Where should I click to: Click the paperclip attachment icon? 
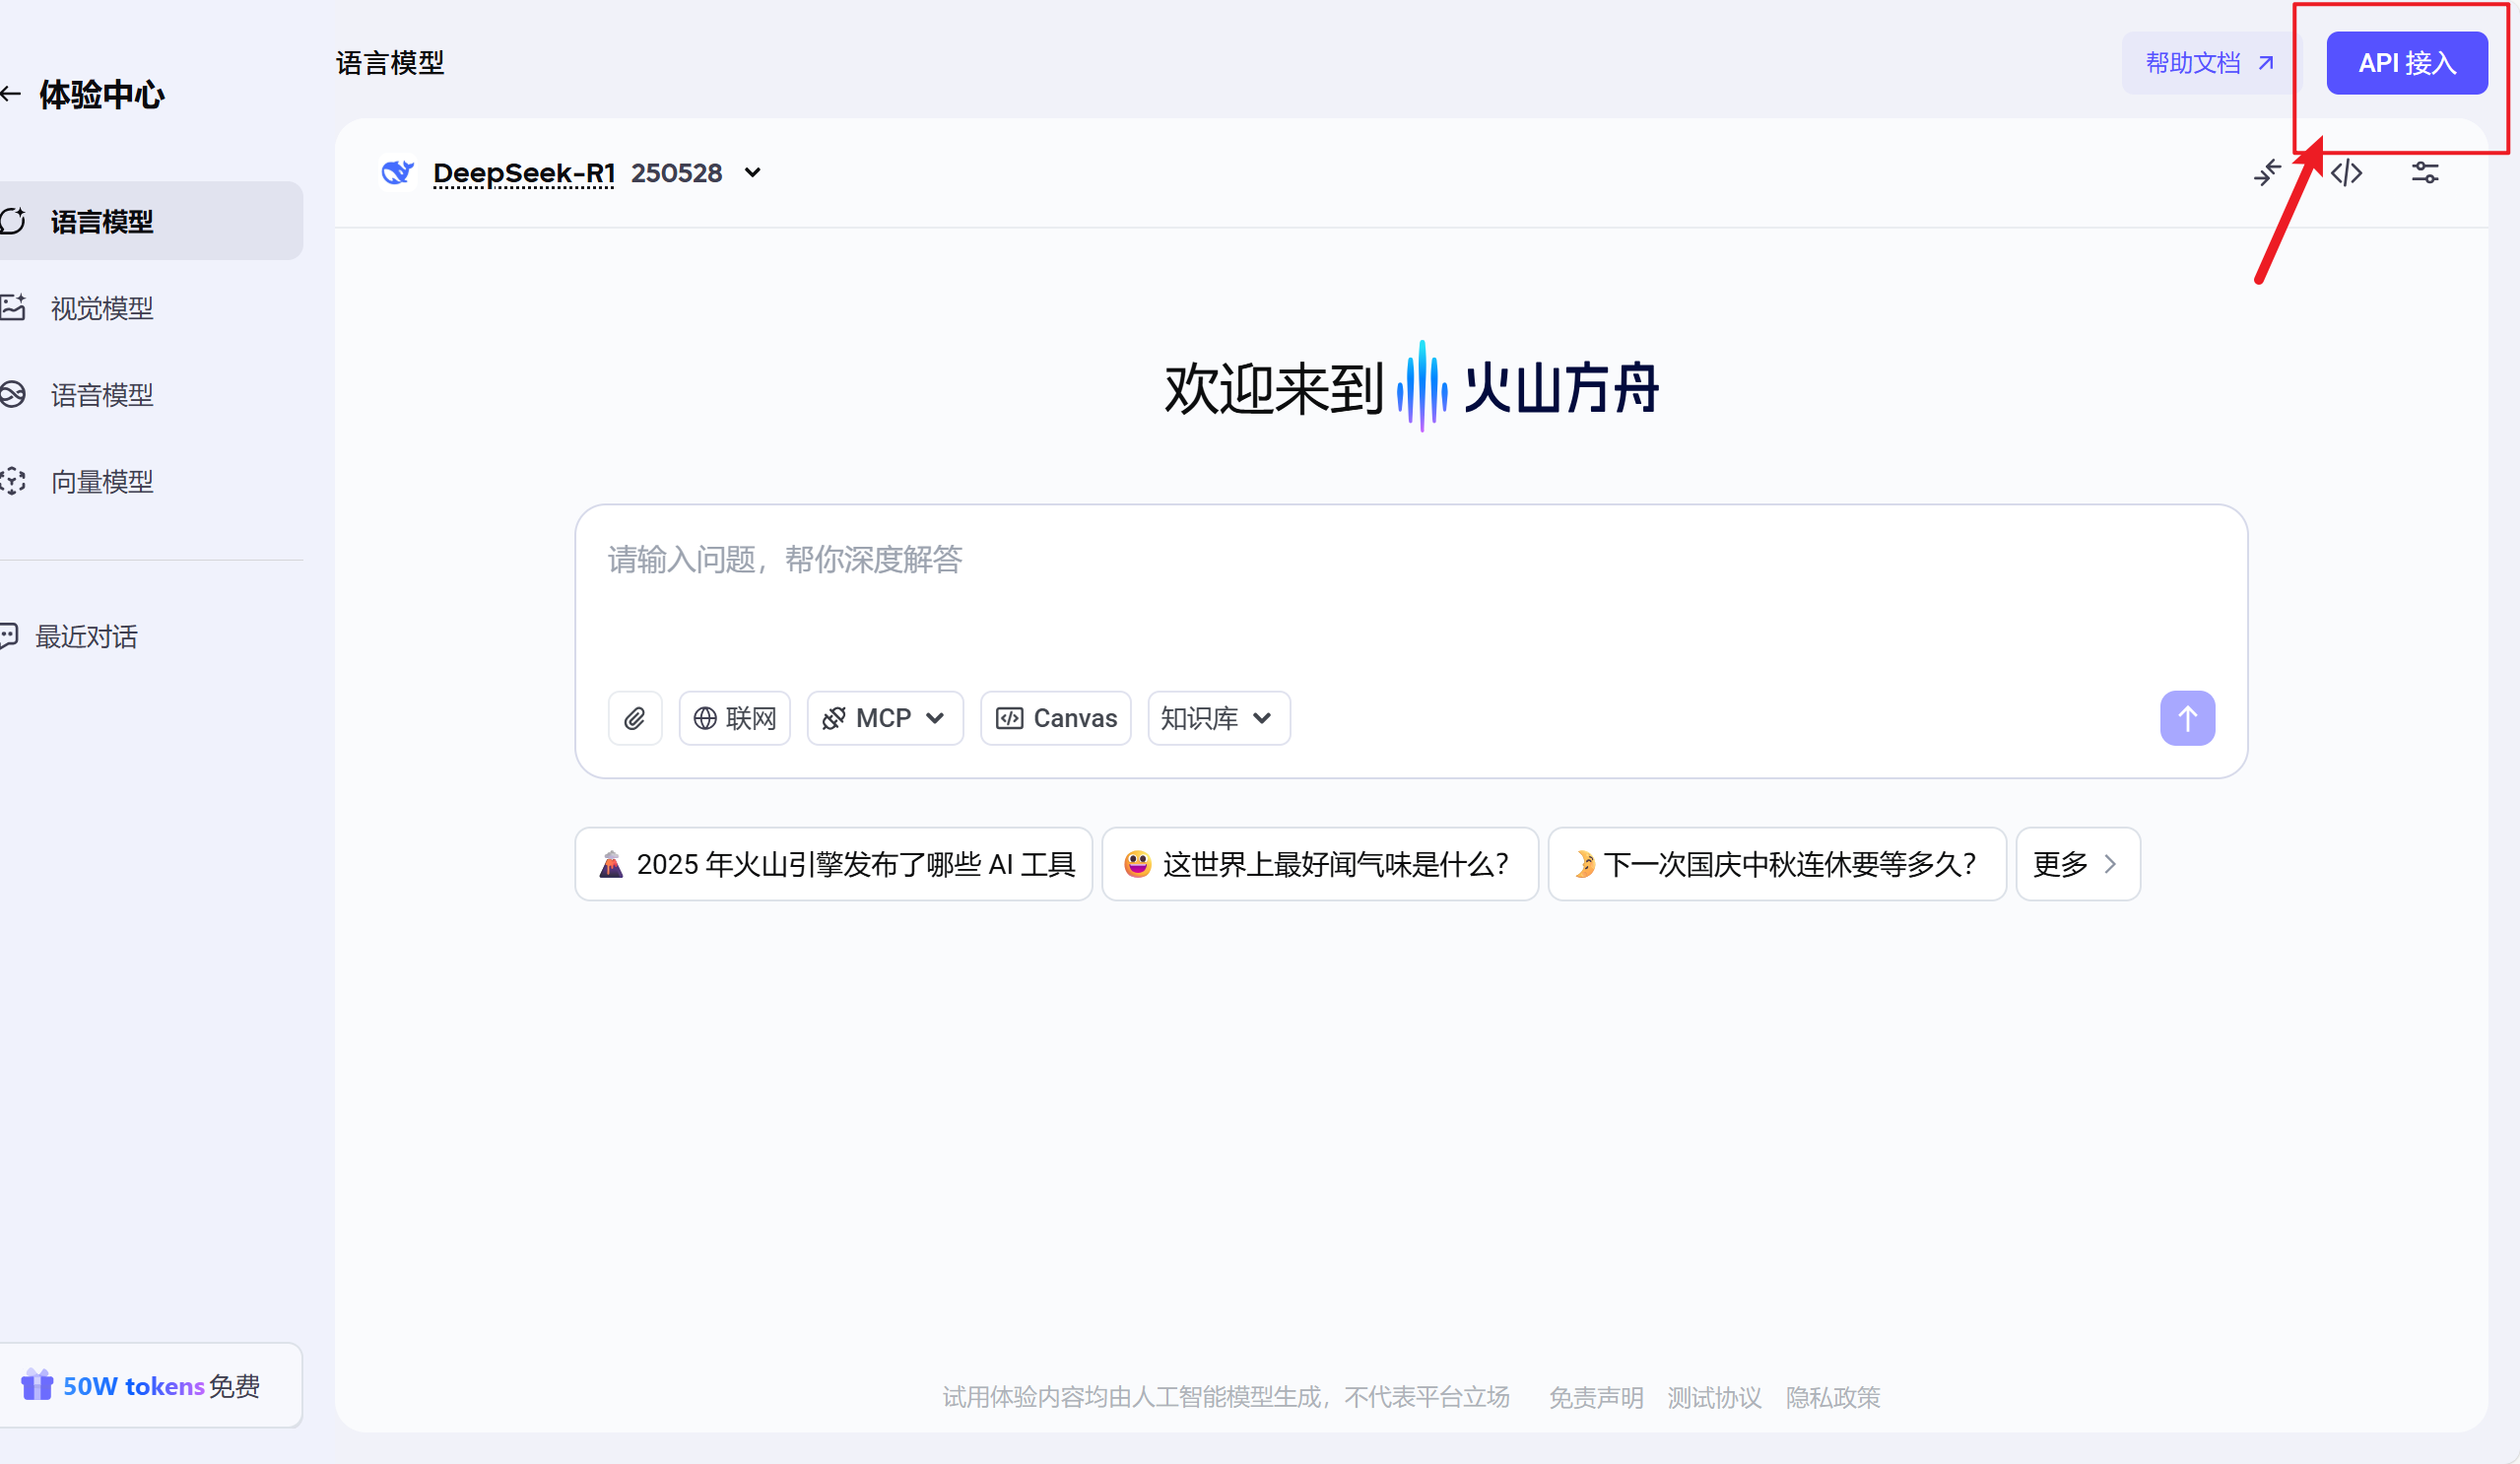click(635, 718)
